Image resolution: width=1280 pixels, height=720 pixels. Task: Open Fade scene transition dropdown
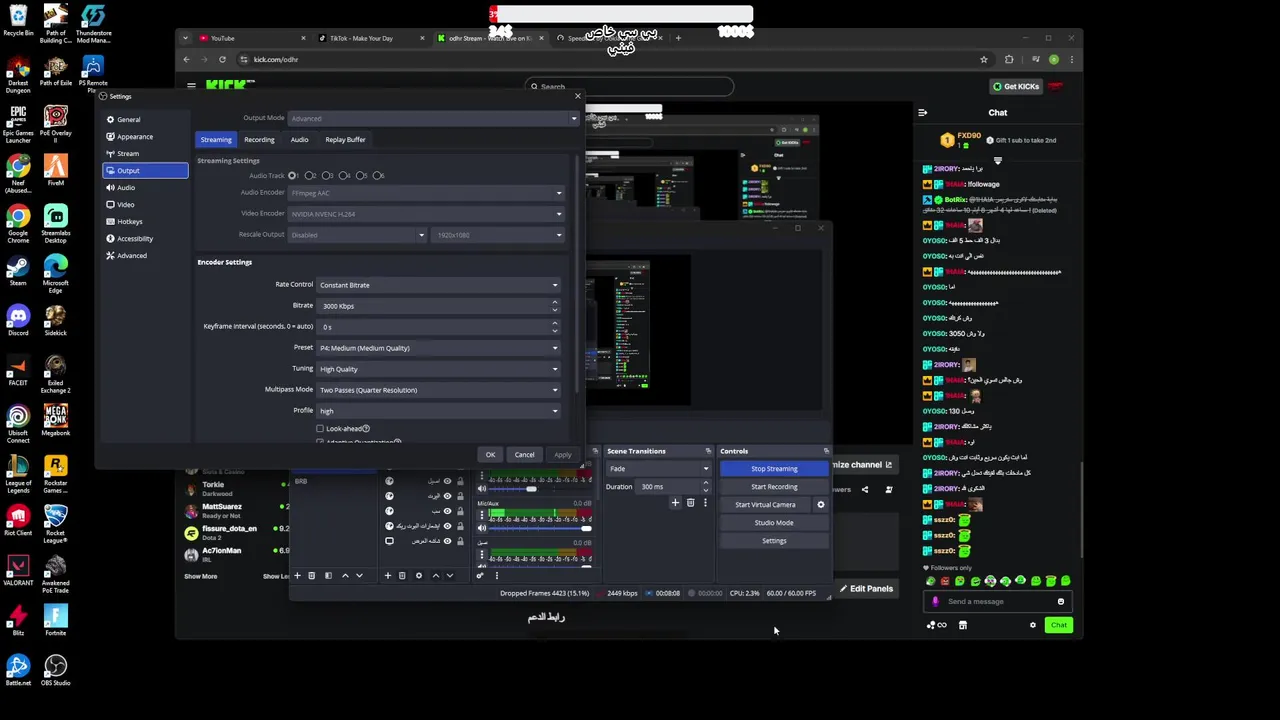point(658,468)
